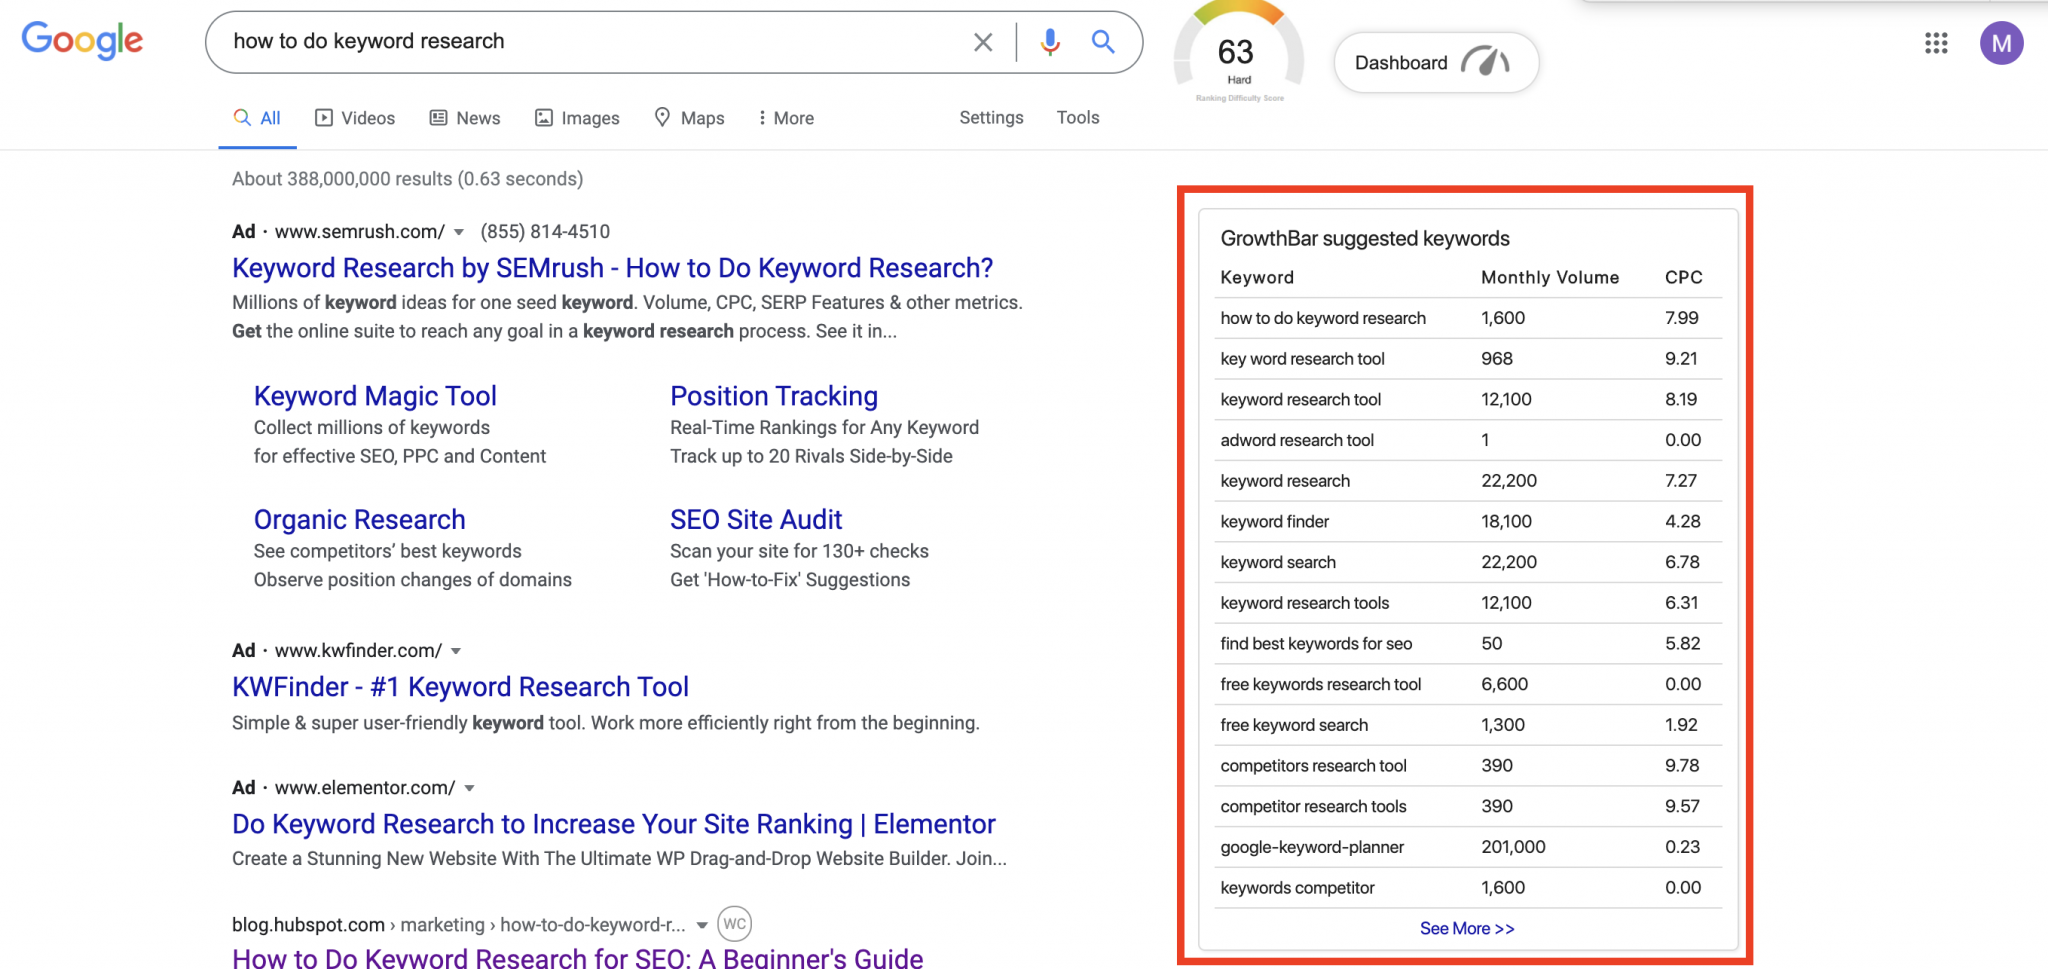Open the Tools menu
Image resolution: width=2048 pixels, height=969 pixels.
pos(1077,118)
